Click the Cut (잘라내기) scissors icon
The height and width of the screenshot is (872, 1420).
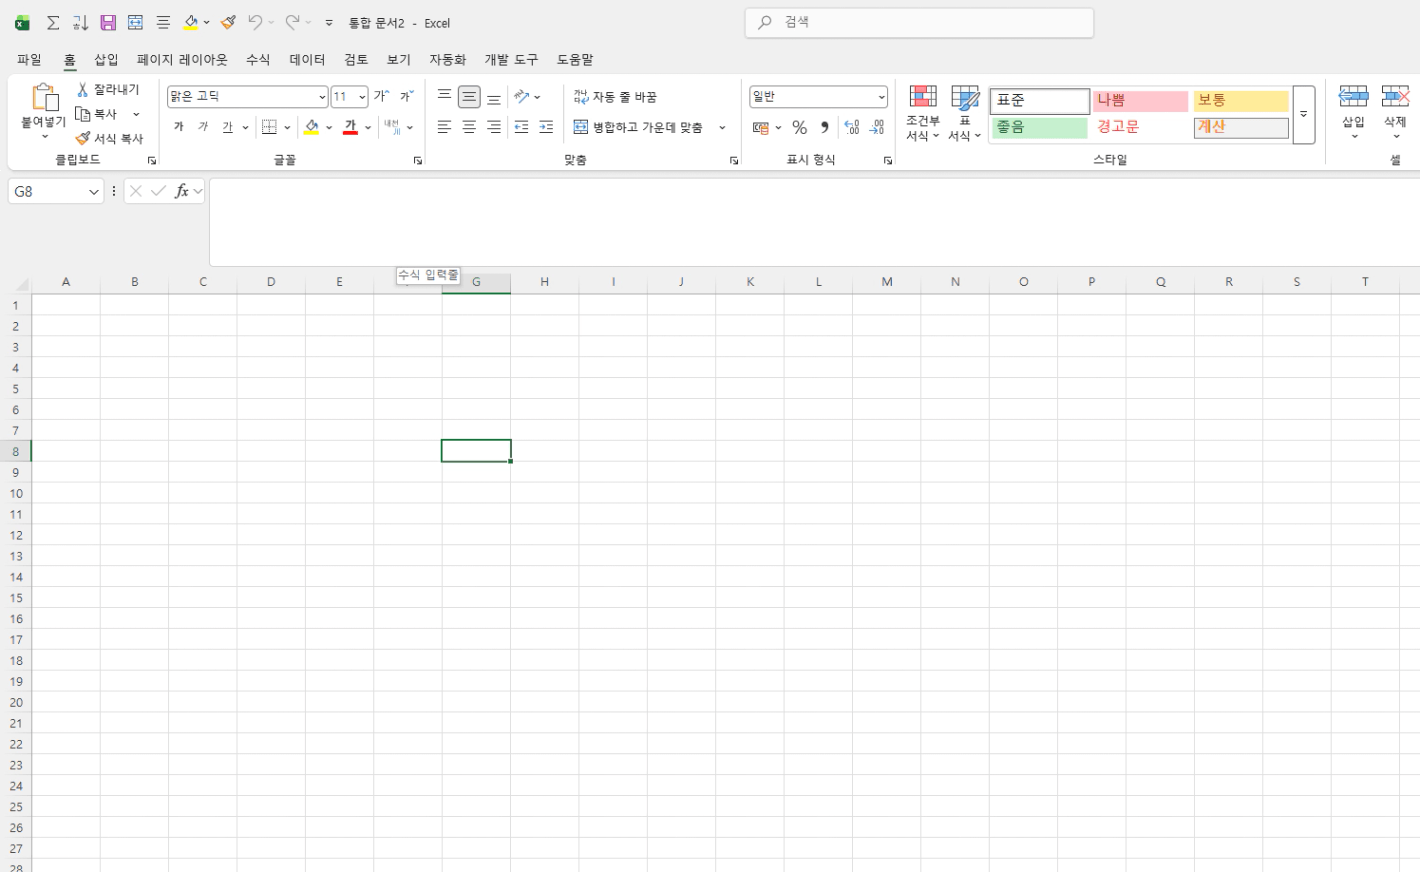point(83,90)
